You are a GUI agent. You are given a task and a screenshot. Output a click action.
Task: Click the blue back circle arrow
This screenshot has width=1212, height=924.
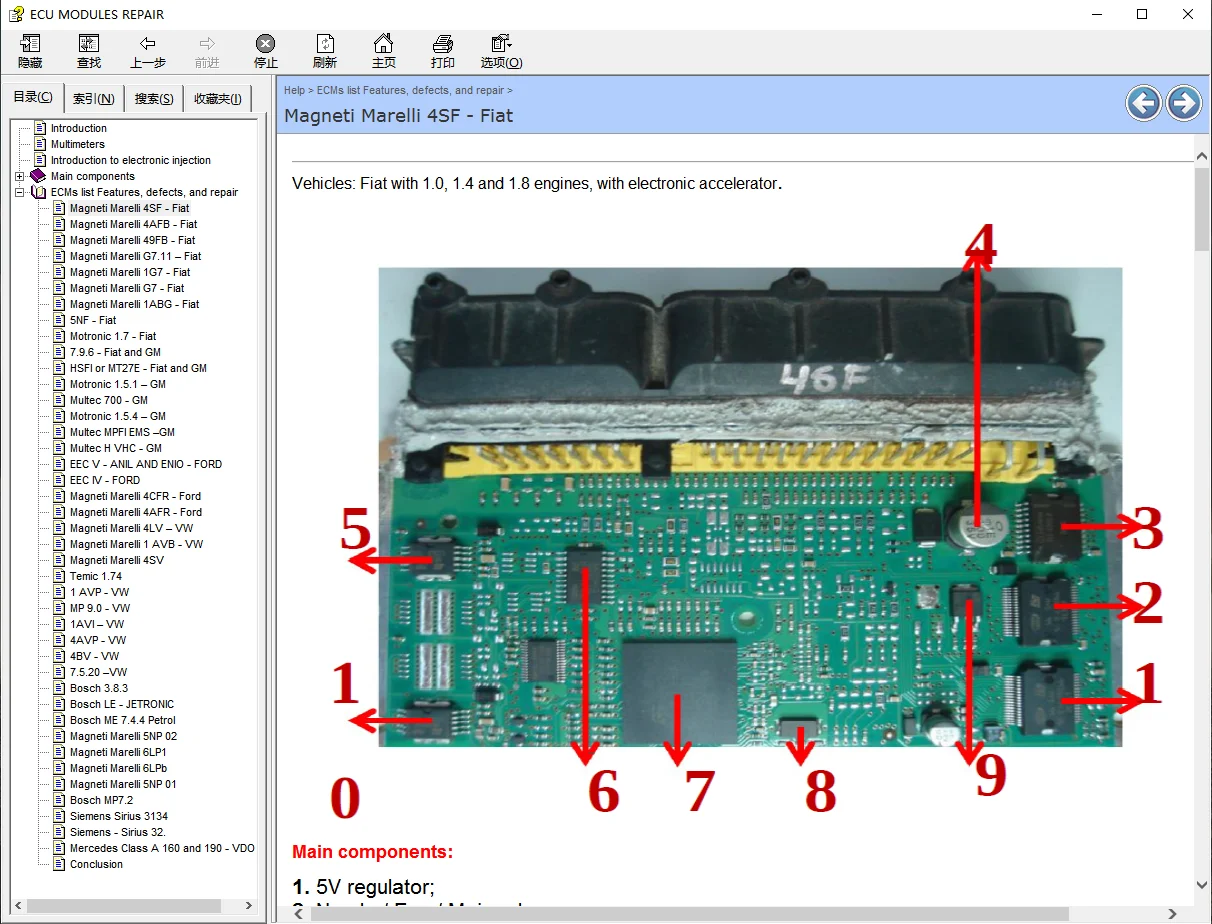(1143, 103)
